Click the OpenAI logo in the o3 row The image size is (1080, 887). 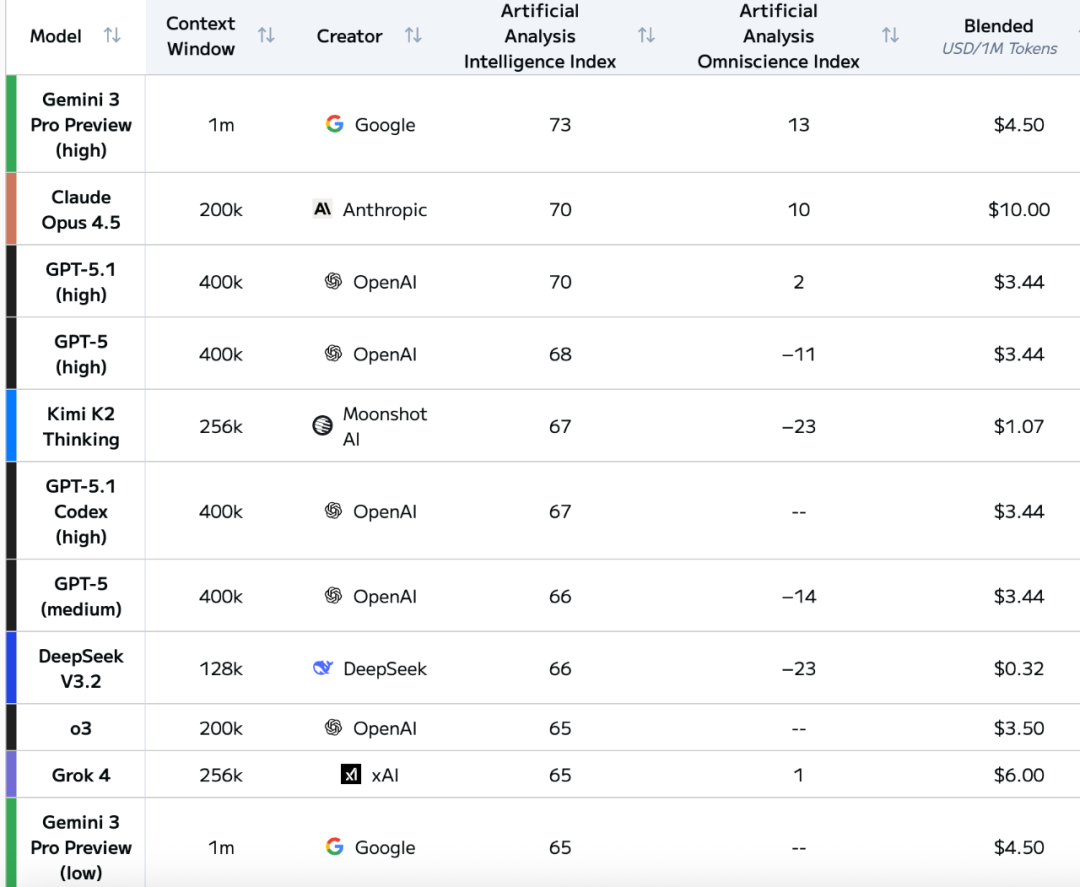pos(333,728)
